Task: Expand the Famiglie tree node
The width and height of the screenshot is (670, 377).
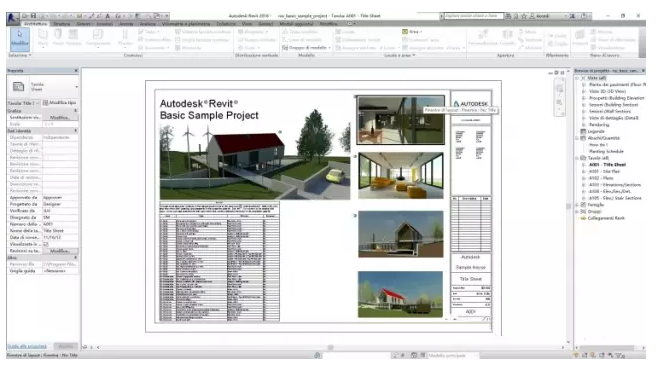Action: [x=577, y=205]
